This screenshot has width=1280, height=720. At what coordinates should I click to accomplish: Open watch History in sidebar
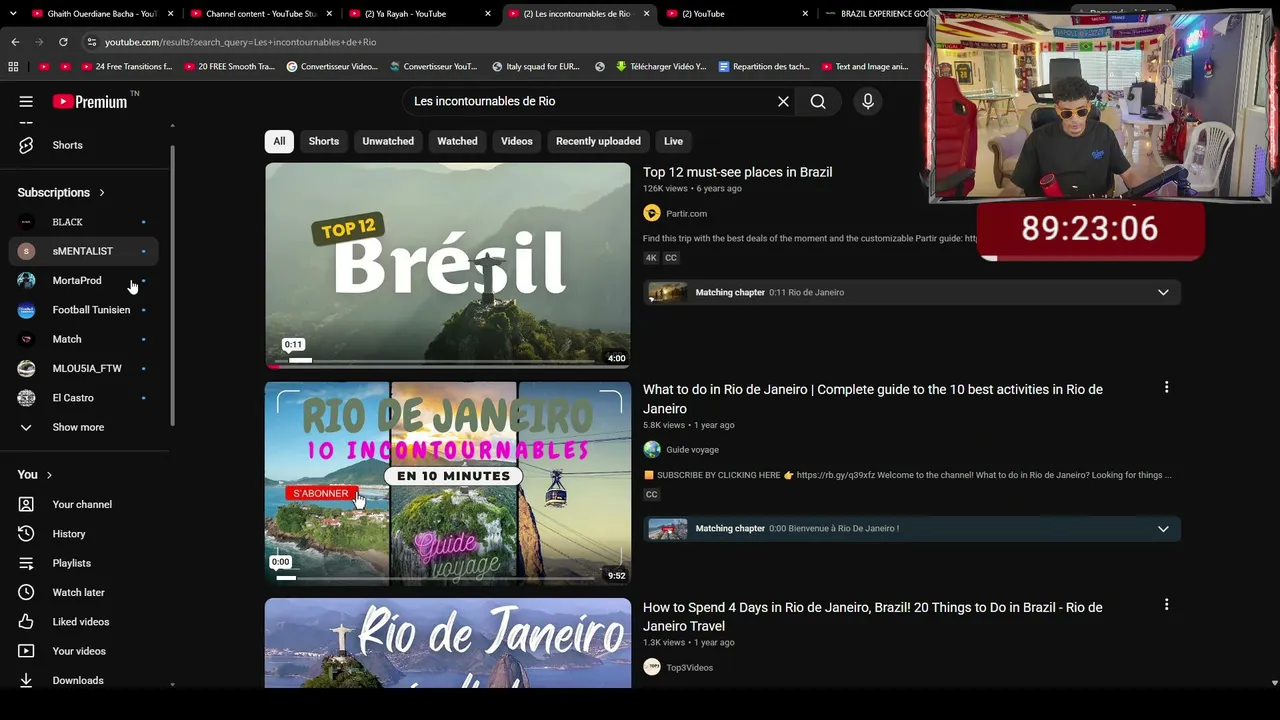tap(84, 534)
